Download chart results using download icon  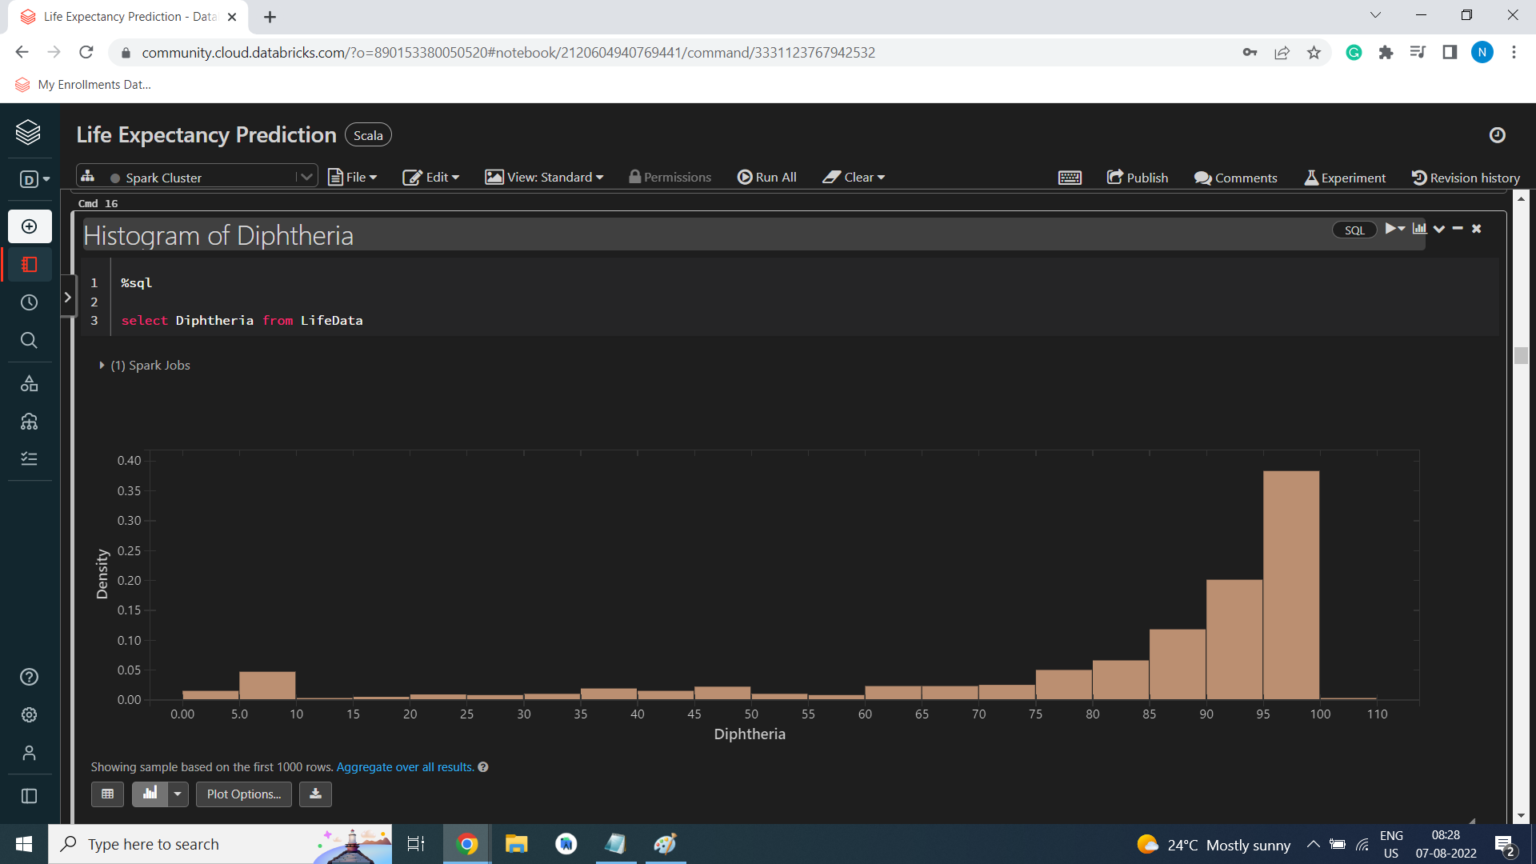click(x=315, y=794)
